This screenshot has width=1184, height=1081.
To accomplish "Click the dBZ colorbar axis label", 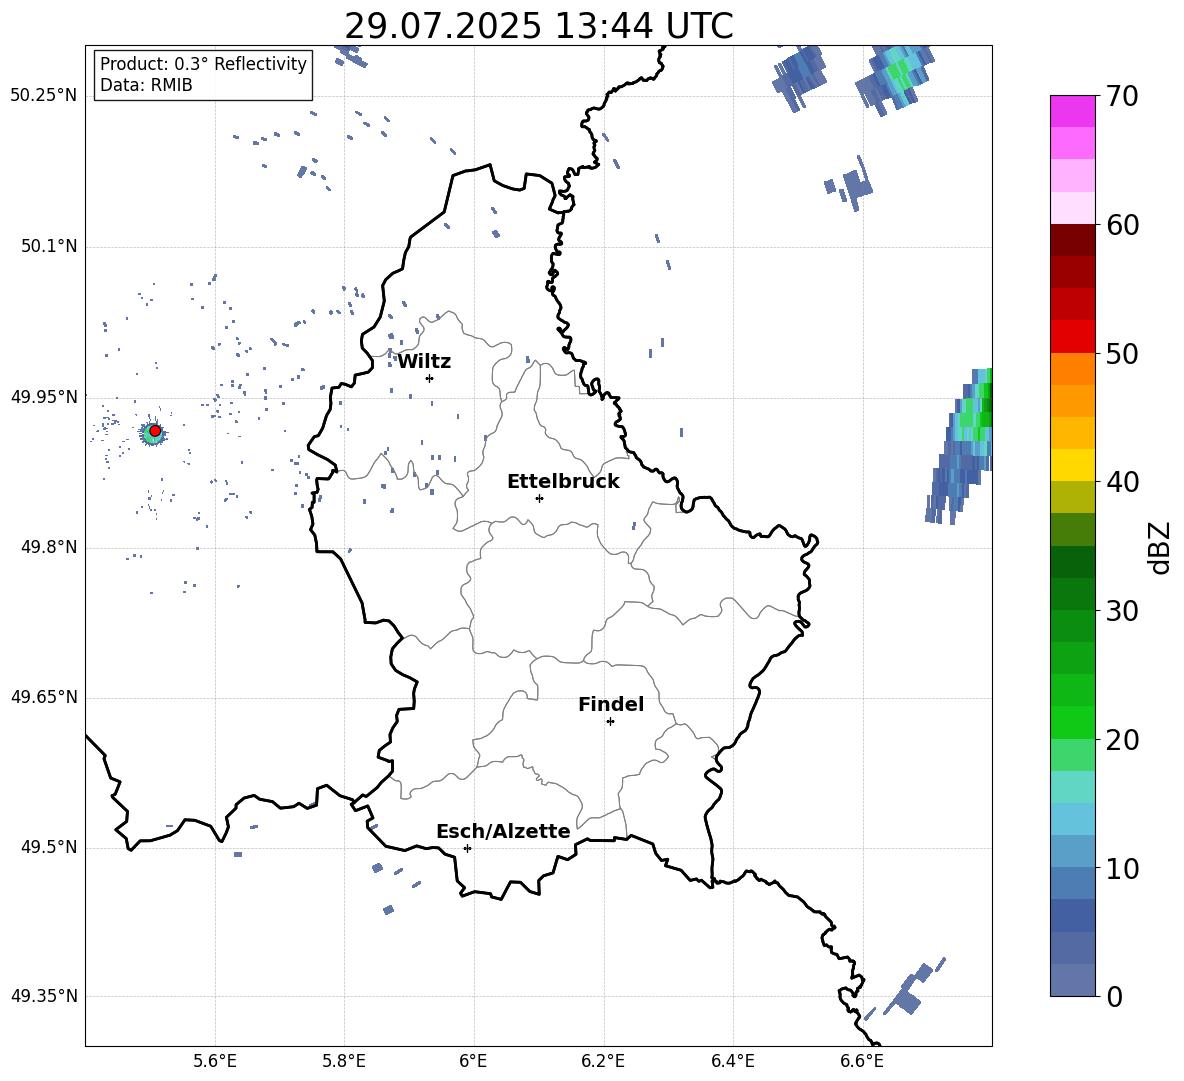I will [1161, 547].
